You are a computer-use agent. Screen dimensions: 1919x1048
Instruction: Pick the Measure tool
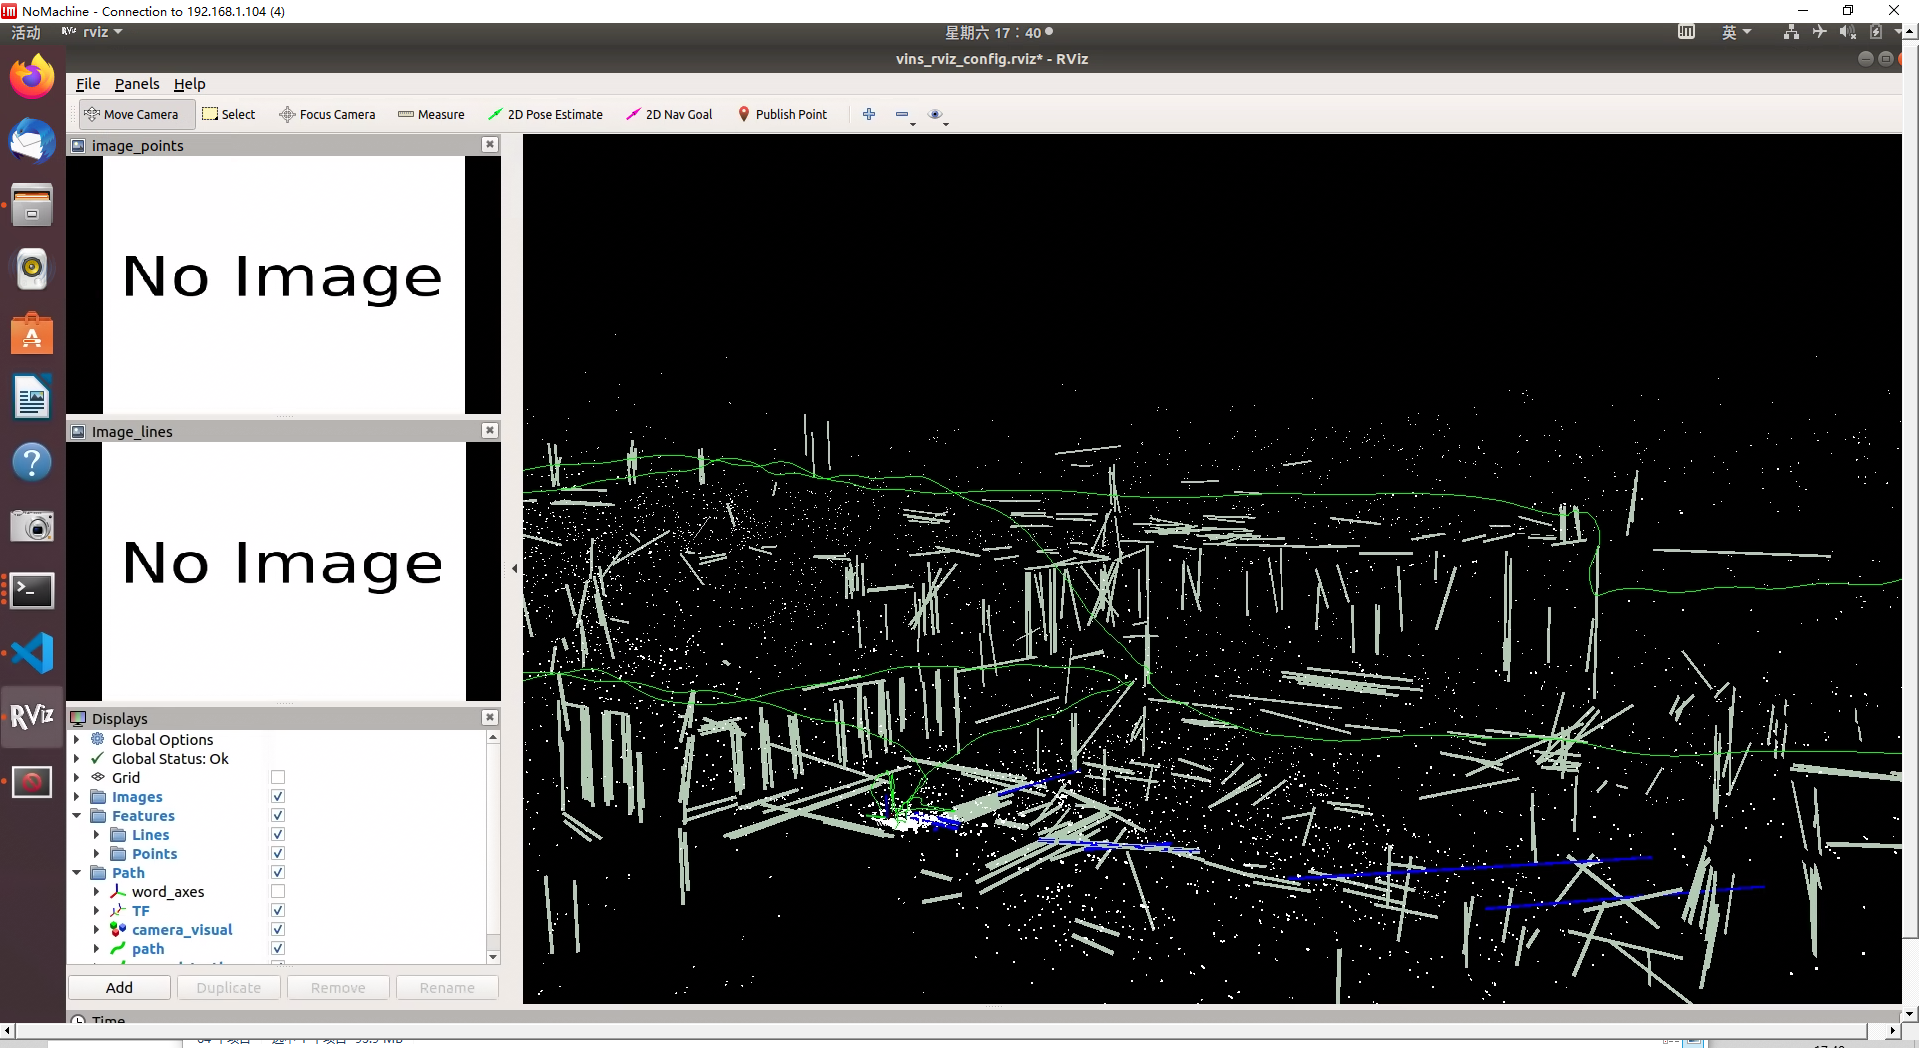pos(431,114)
